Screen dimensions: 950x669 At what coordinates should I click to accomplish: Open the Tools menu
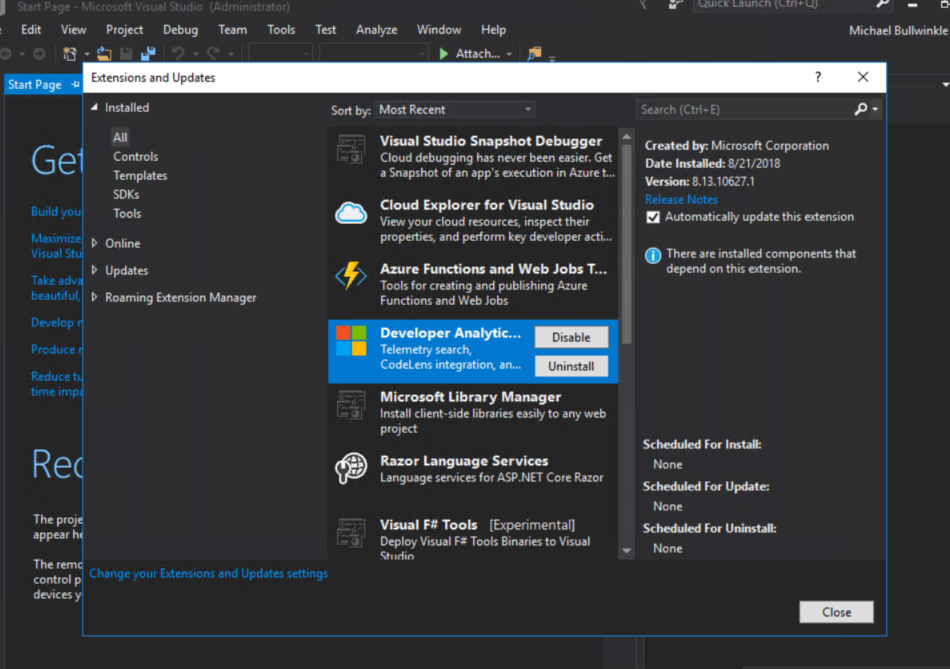(x=281, y=30)
